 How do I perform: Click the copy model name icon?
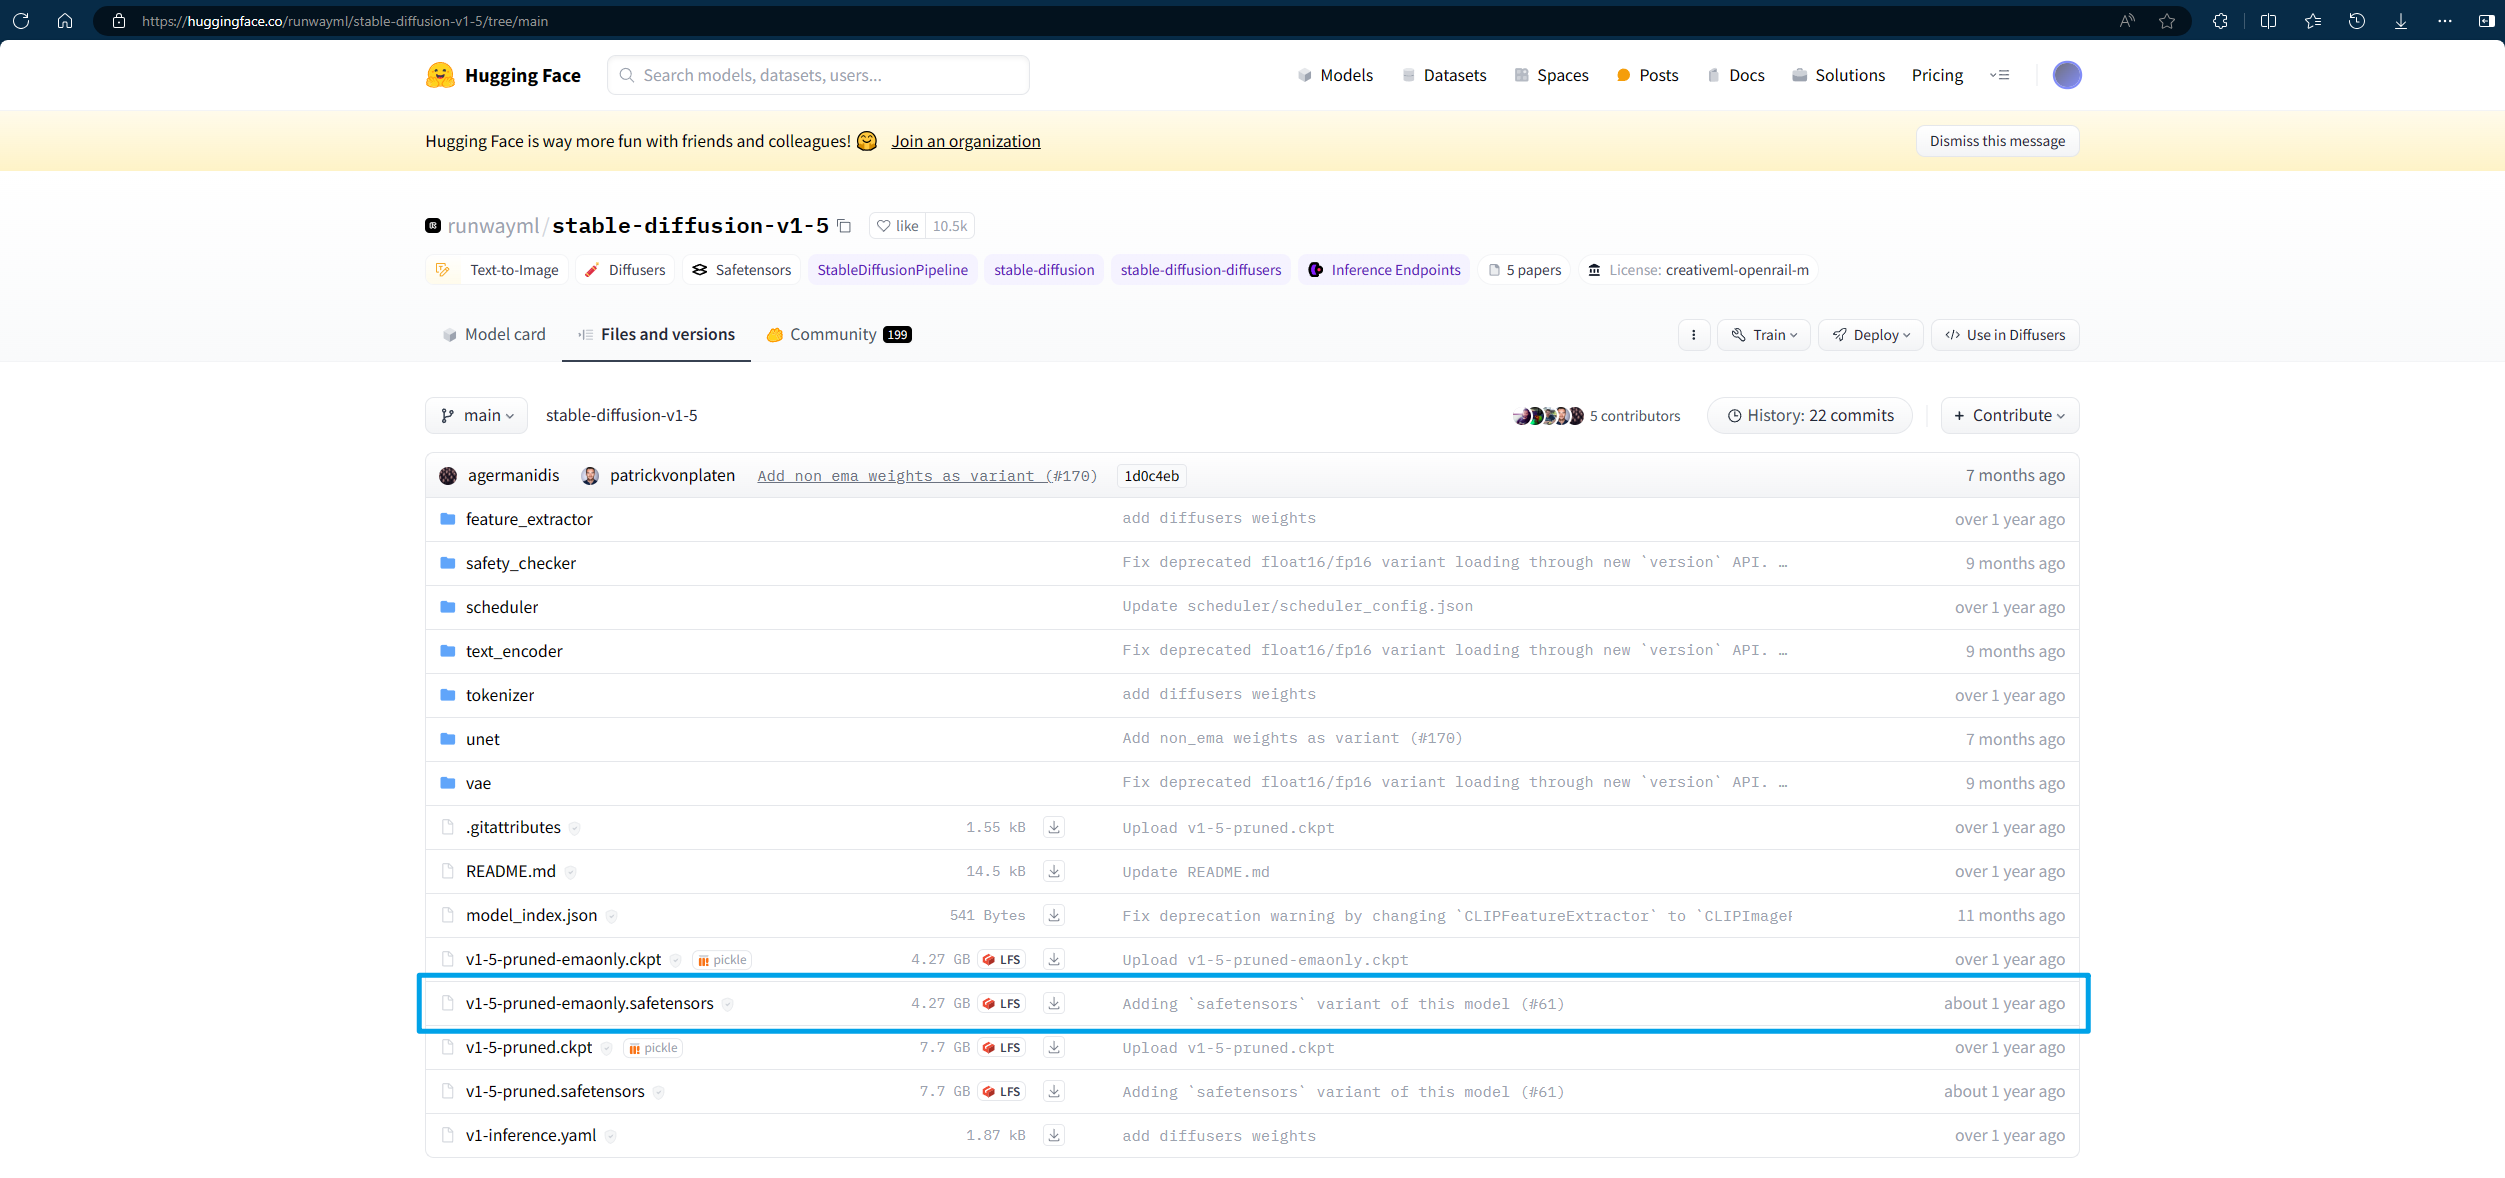[x=844, y=226]
